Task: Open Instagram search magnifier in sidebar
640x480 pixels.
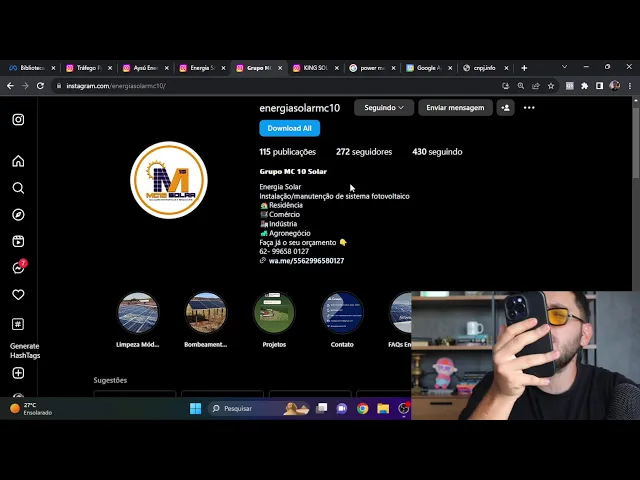Action: 18,188
